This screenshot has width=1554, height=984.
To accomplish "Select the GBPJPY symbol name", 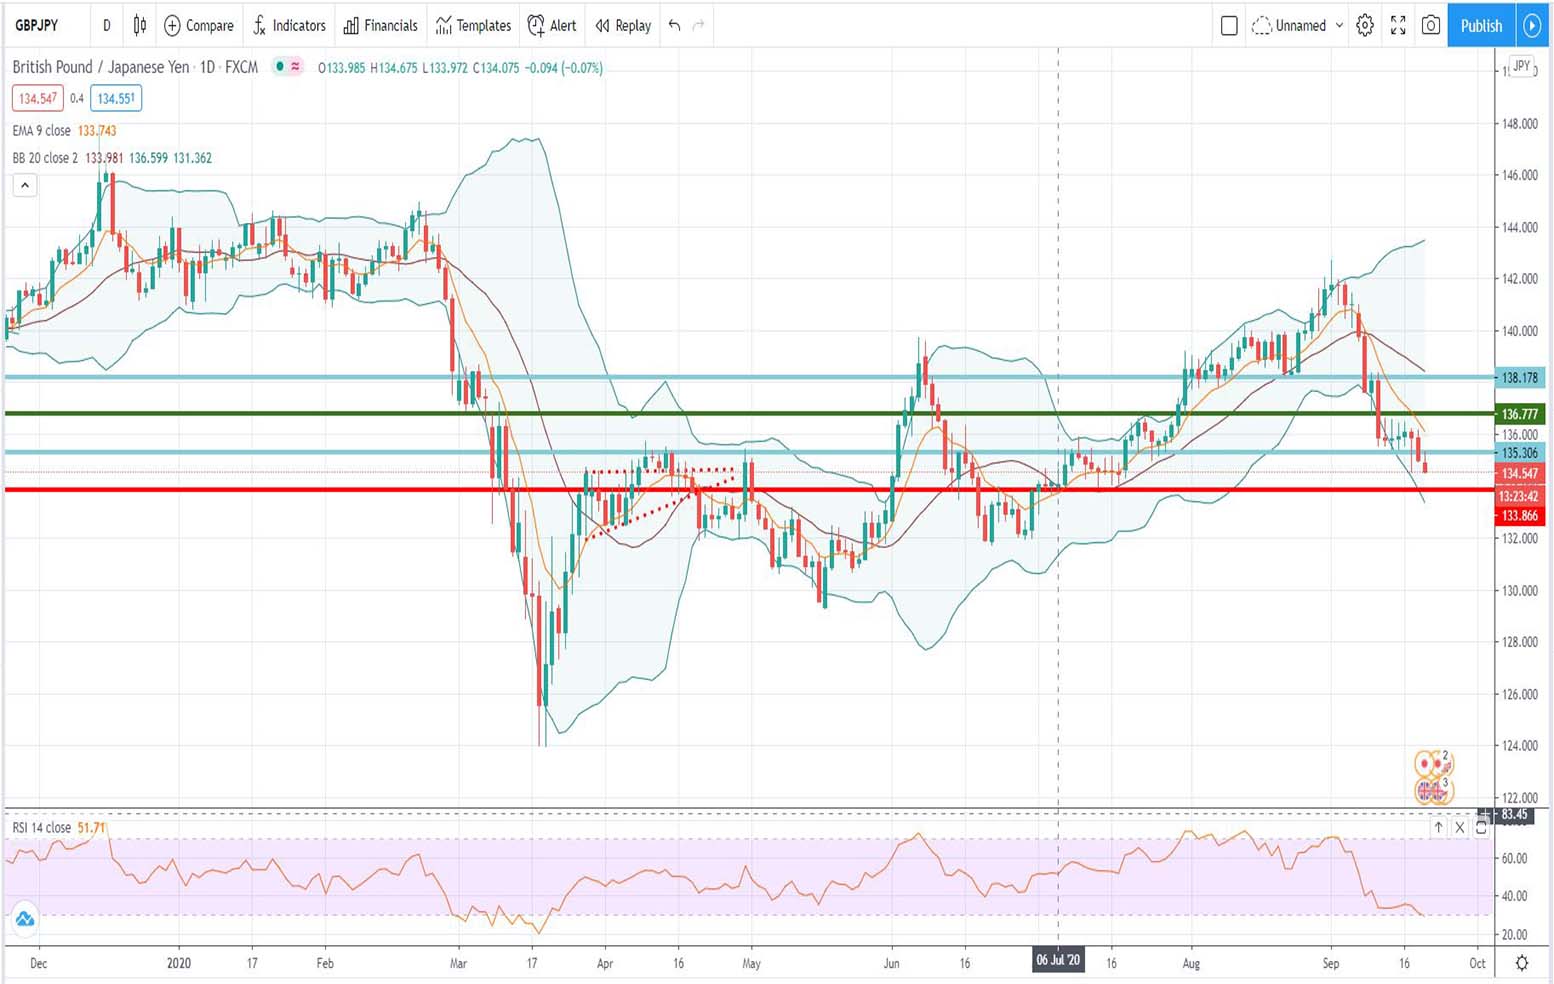I will tap(35, 26).
